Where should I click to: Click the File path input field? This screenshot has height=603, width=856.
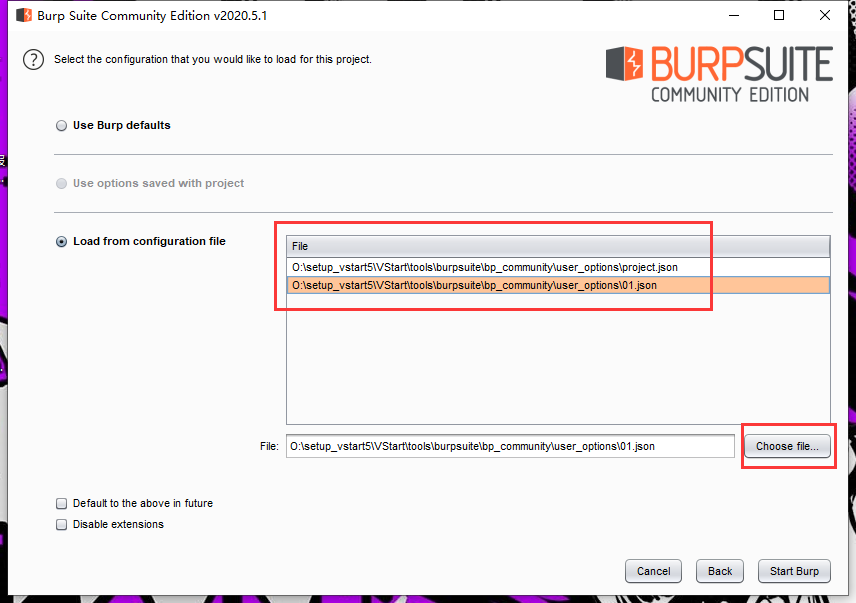tap(510, 446)
